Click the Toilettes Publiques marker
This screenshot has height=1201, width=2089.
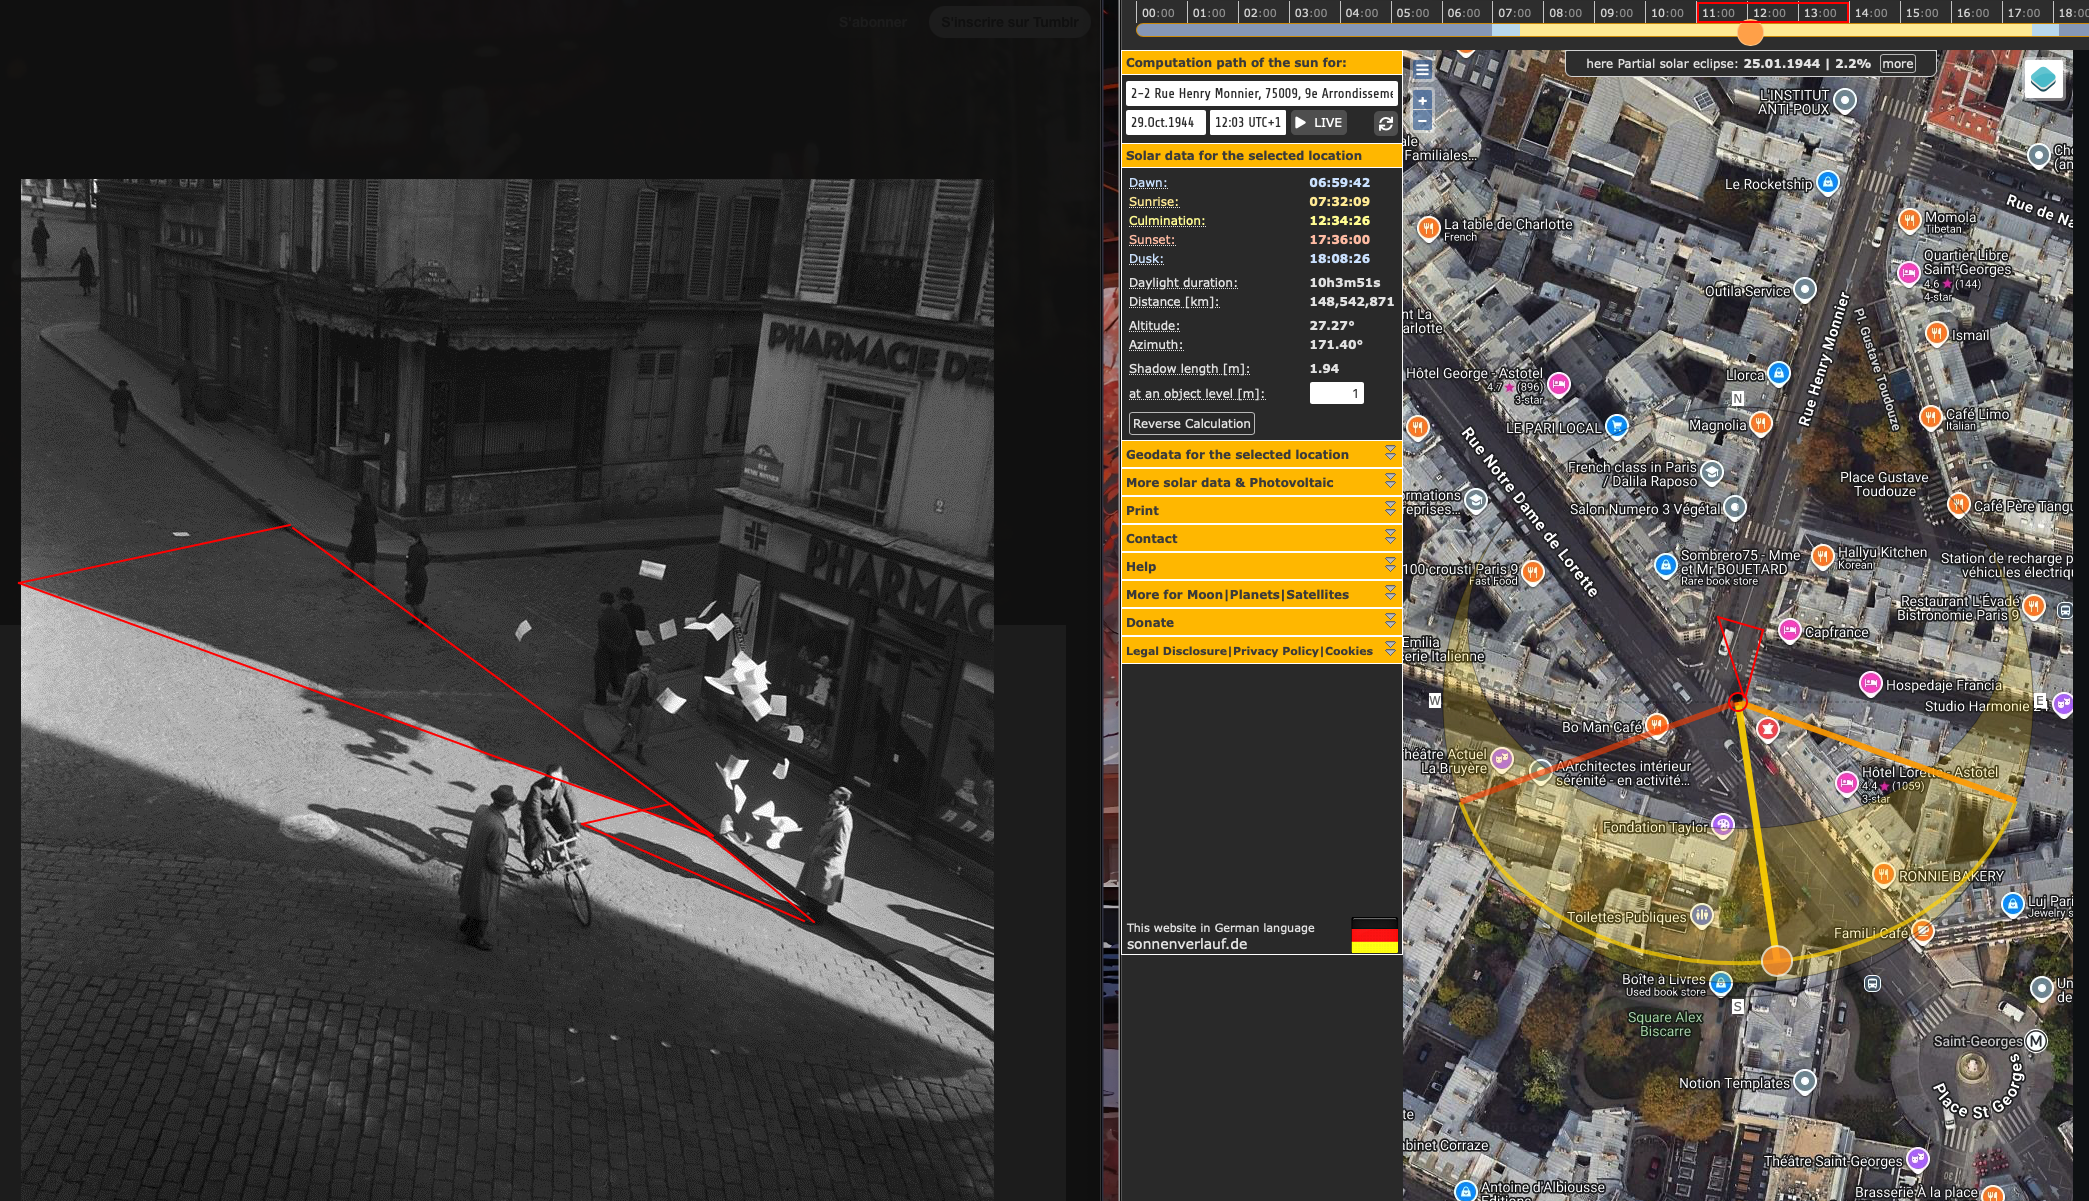[x=1701, y=915]
